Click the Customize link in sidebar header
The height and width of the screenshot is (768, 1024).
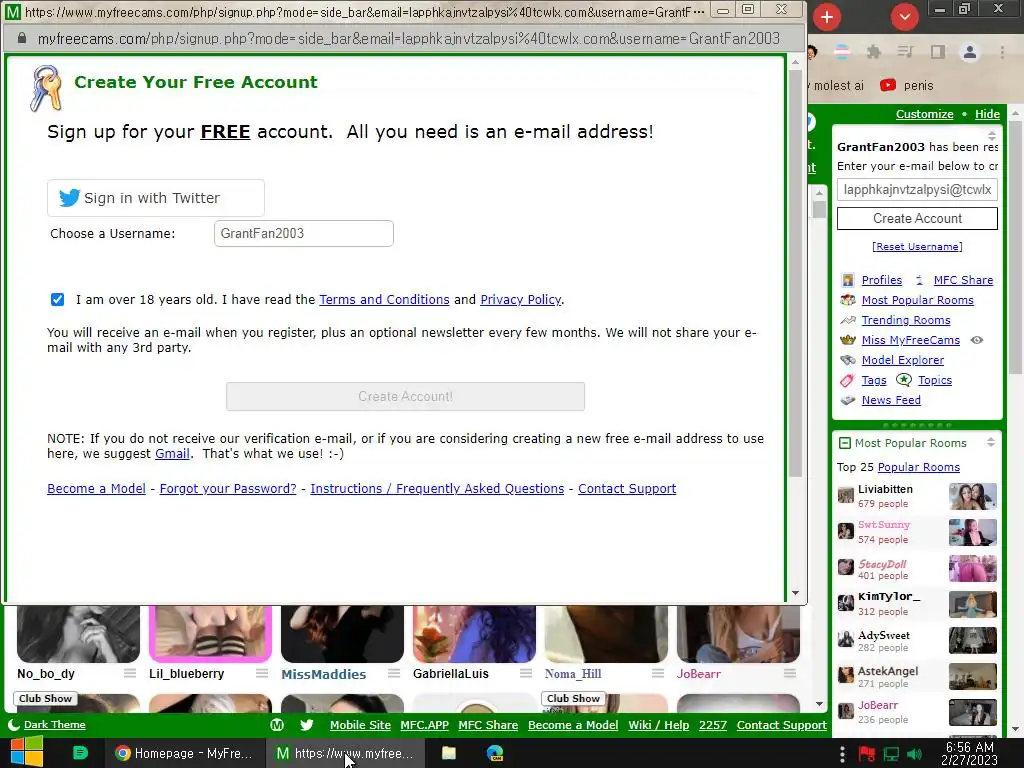[x=924, y=114]
